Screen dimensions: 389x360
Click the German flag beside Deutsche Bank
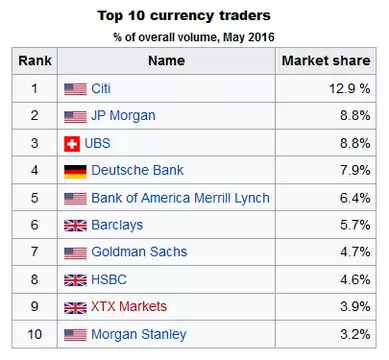point(75,171)
